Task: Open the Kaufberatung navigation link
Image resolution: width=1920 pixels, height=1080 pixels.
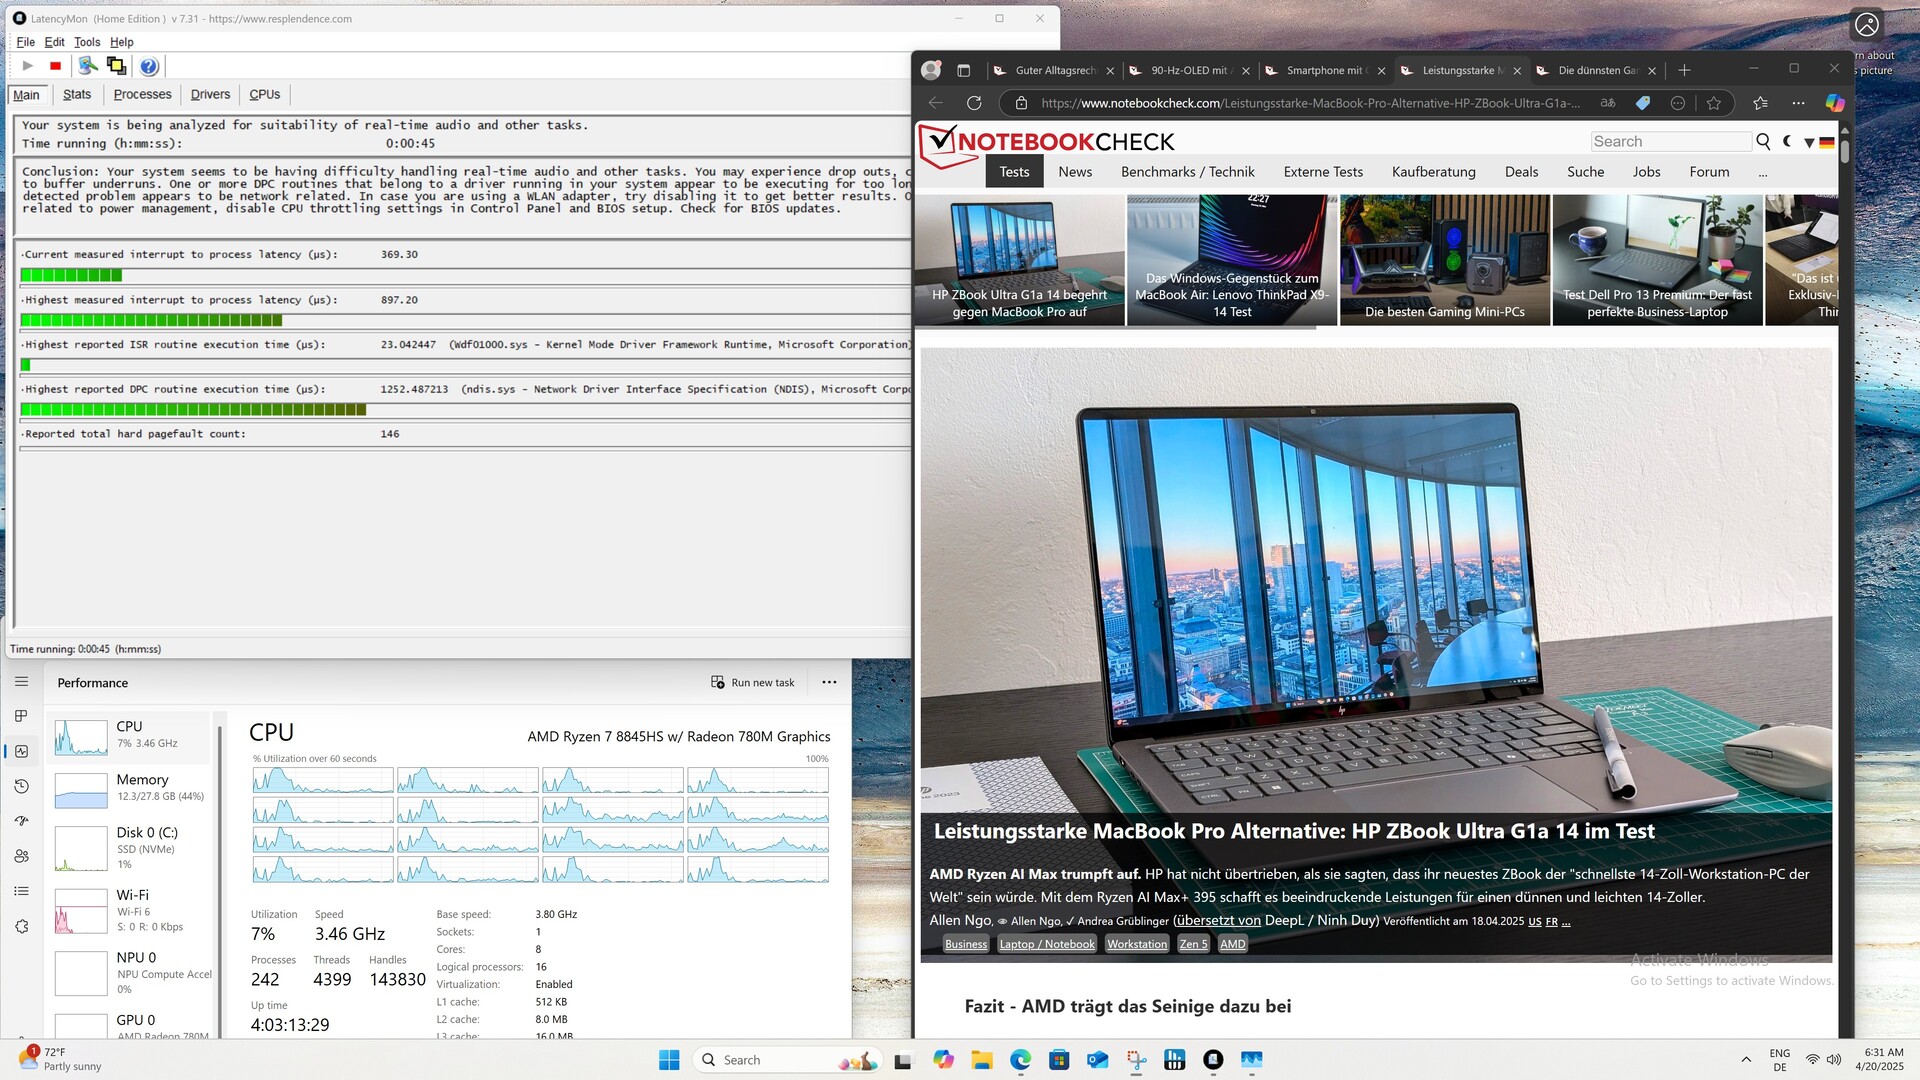Action: (1433, 172)
